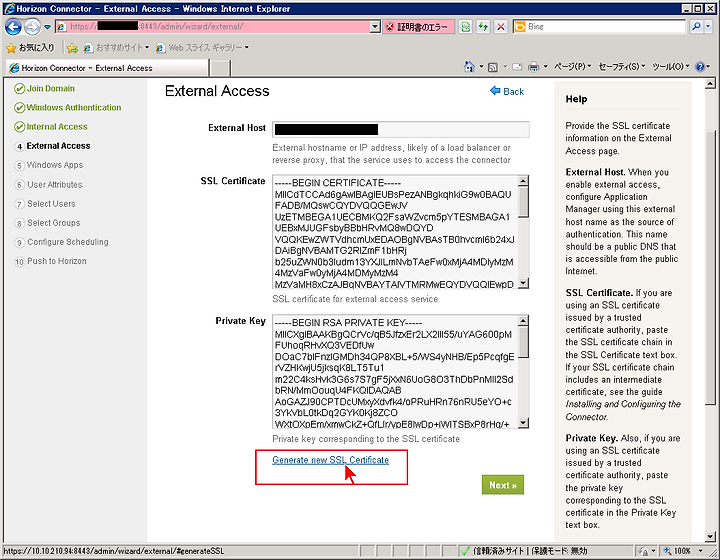Viewport: 720px width, 560px height.
Task: Go to the Internal Access step
Action: (51, 127)
